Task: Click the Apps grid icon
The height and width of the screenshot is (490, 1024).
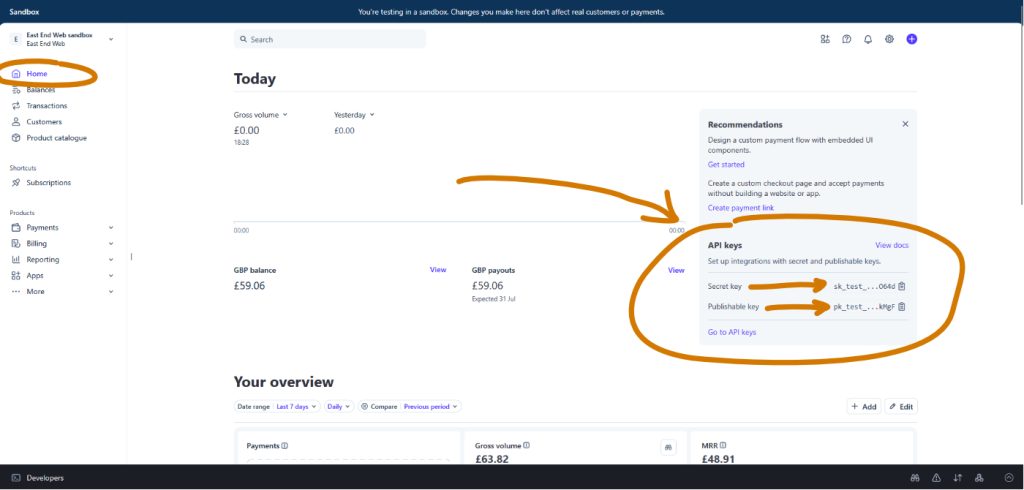Action: [x=16, y=276]
